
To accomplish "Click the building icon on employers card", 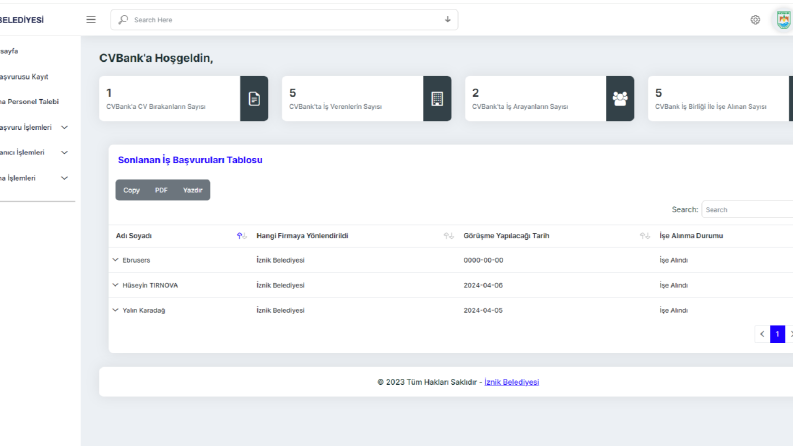I will click(x=437, y=99).
